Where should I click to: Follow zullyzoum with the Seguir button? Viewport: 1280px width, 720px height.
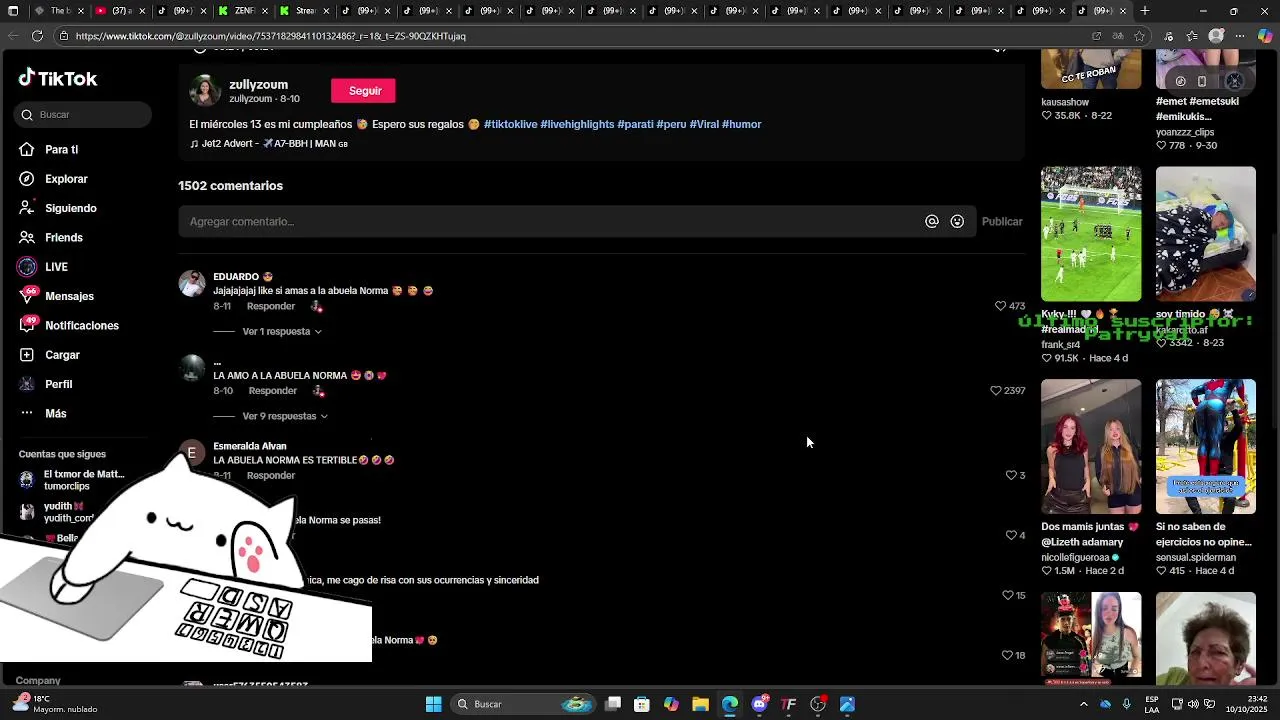pos(364,91)
